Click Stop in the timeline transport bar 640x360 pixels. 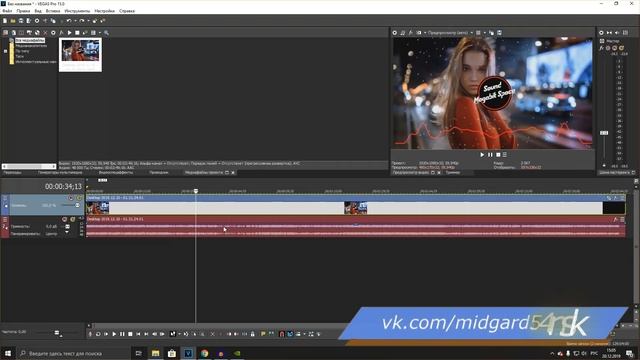(x=130, y=334)
